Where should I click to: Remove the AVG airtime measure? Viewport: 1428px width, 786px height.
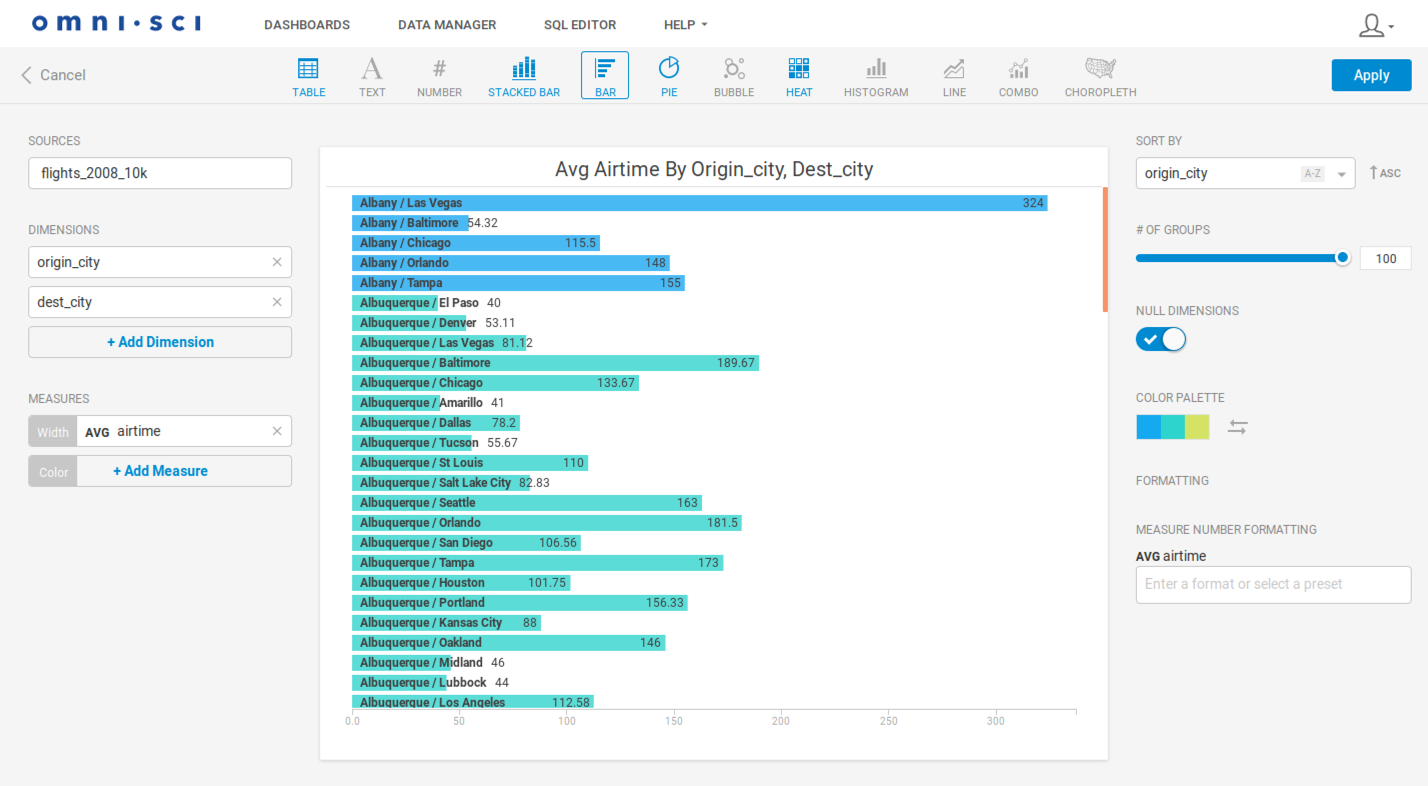pos(277,431)
